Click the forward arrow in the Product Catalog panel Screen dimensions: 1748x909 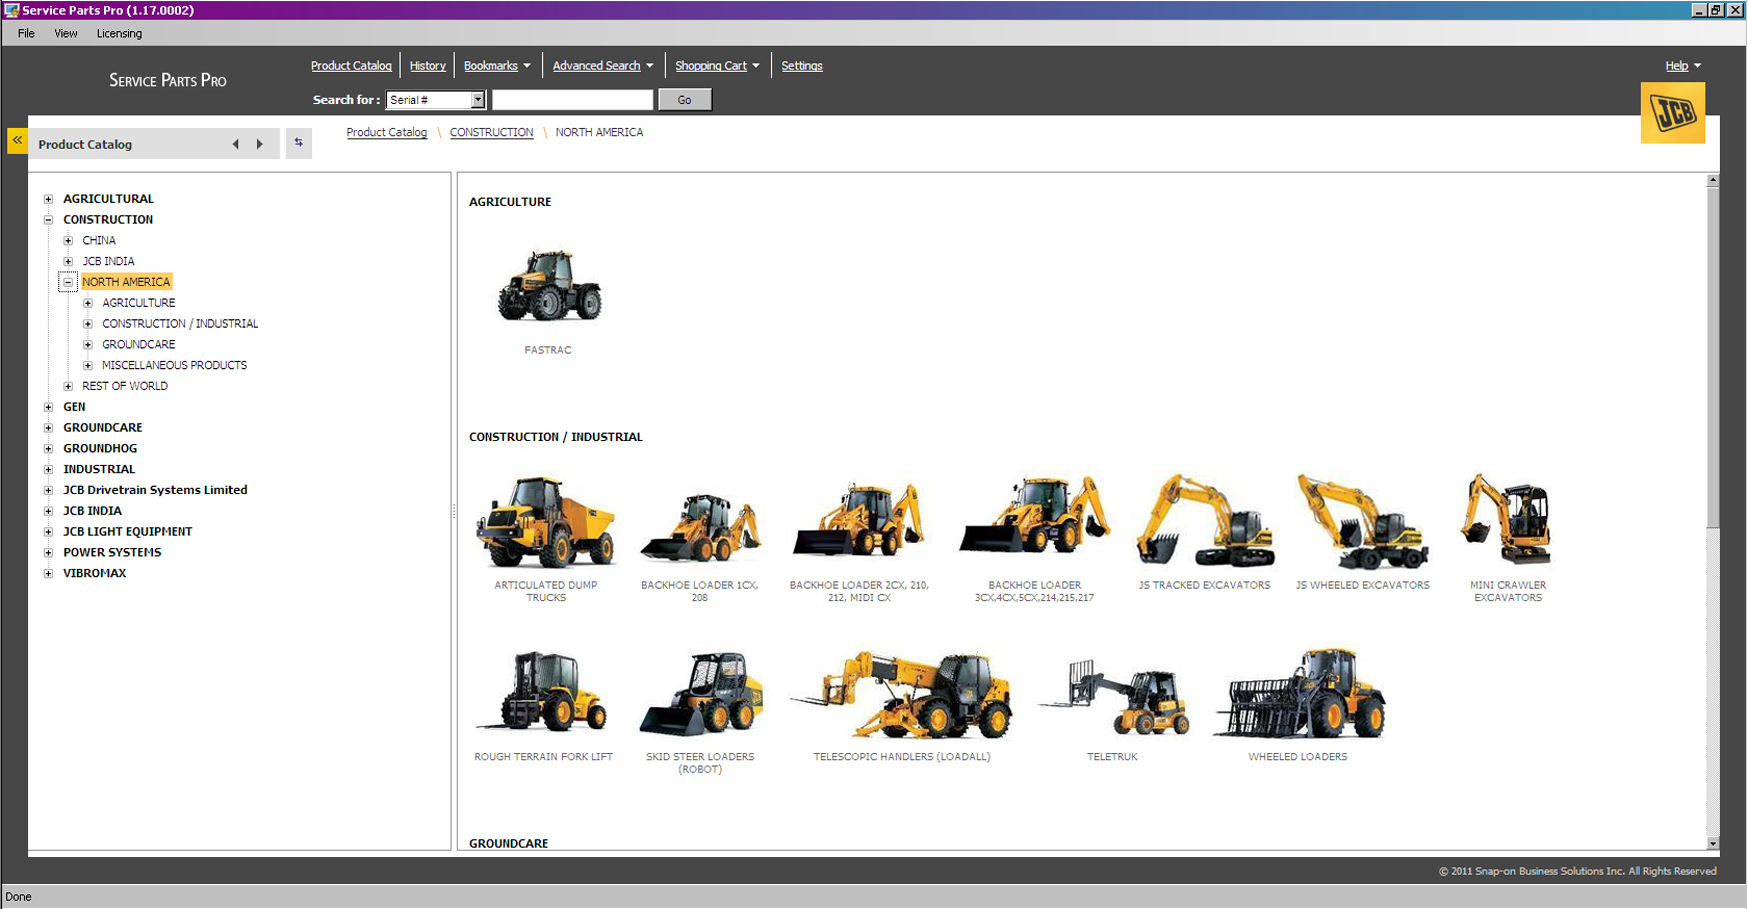[260, 144]
